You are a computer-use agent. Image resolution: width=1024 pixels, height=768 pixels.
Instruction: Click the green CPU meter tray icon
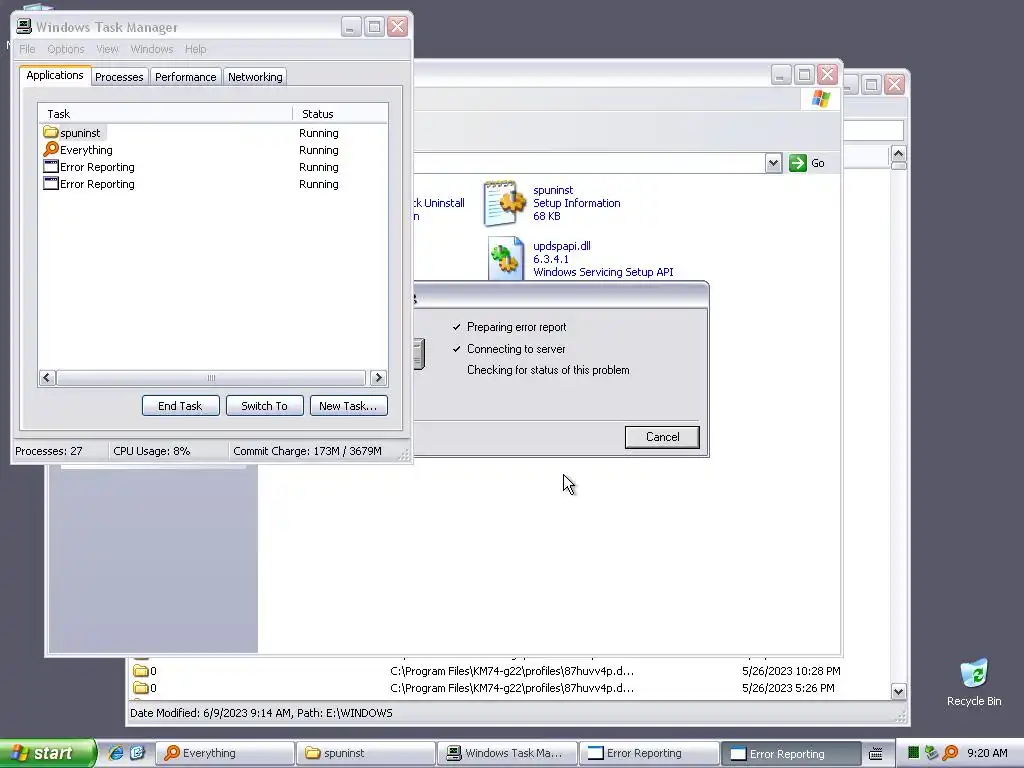pyautogui.click(x=913, y=753)
